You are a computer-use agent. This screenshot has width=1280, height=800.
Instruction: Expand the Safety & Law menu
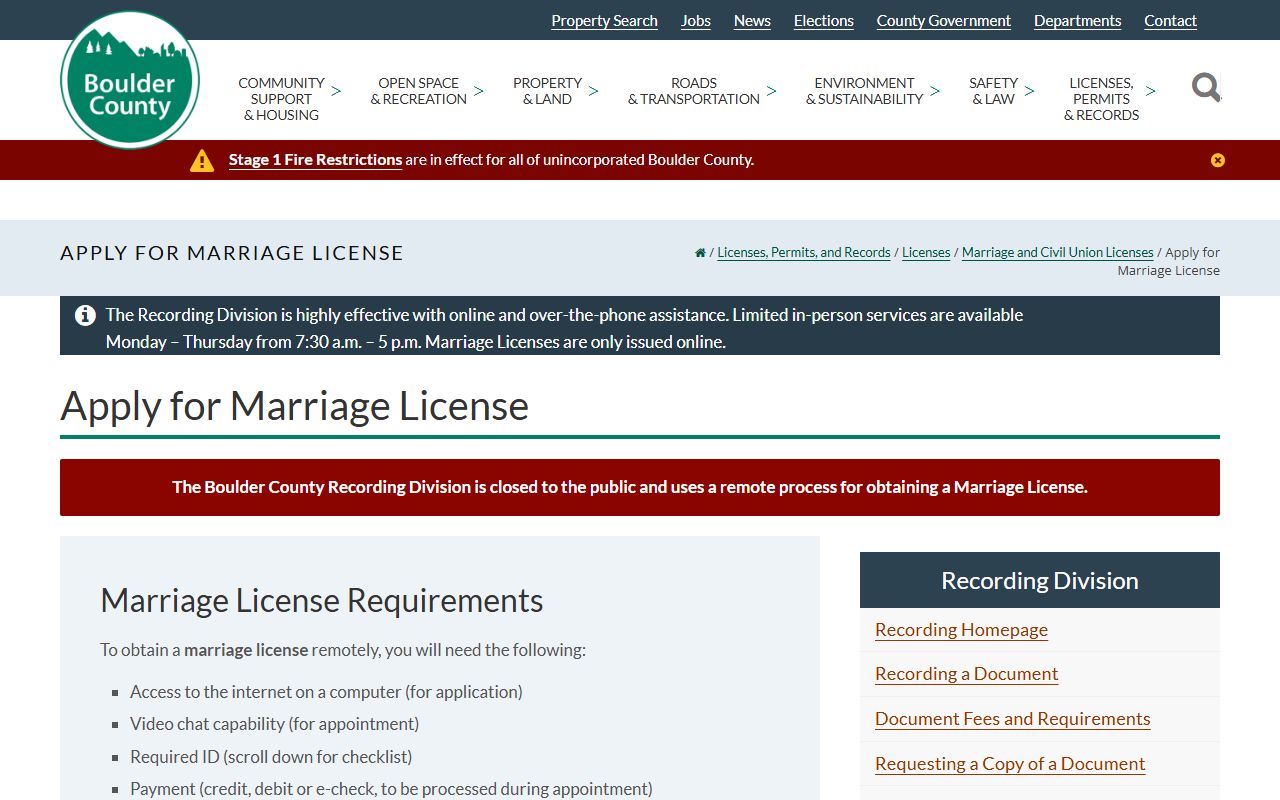(1001, 91)
